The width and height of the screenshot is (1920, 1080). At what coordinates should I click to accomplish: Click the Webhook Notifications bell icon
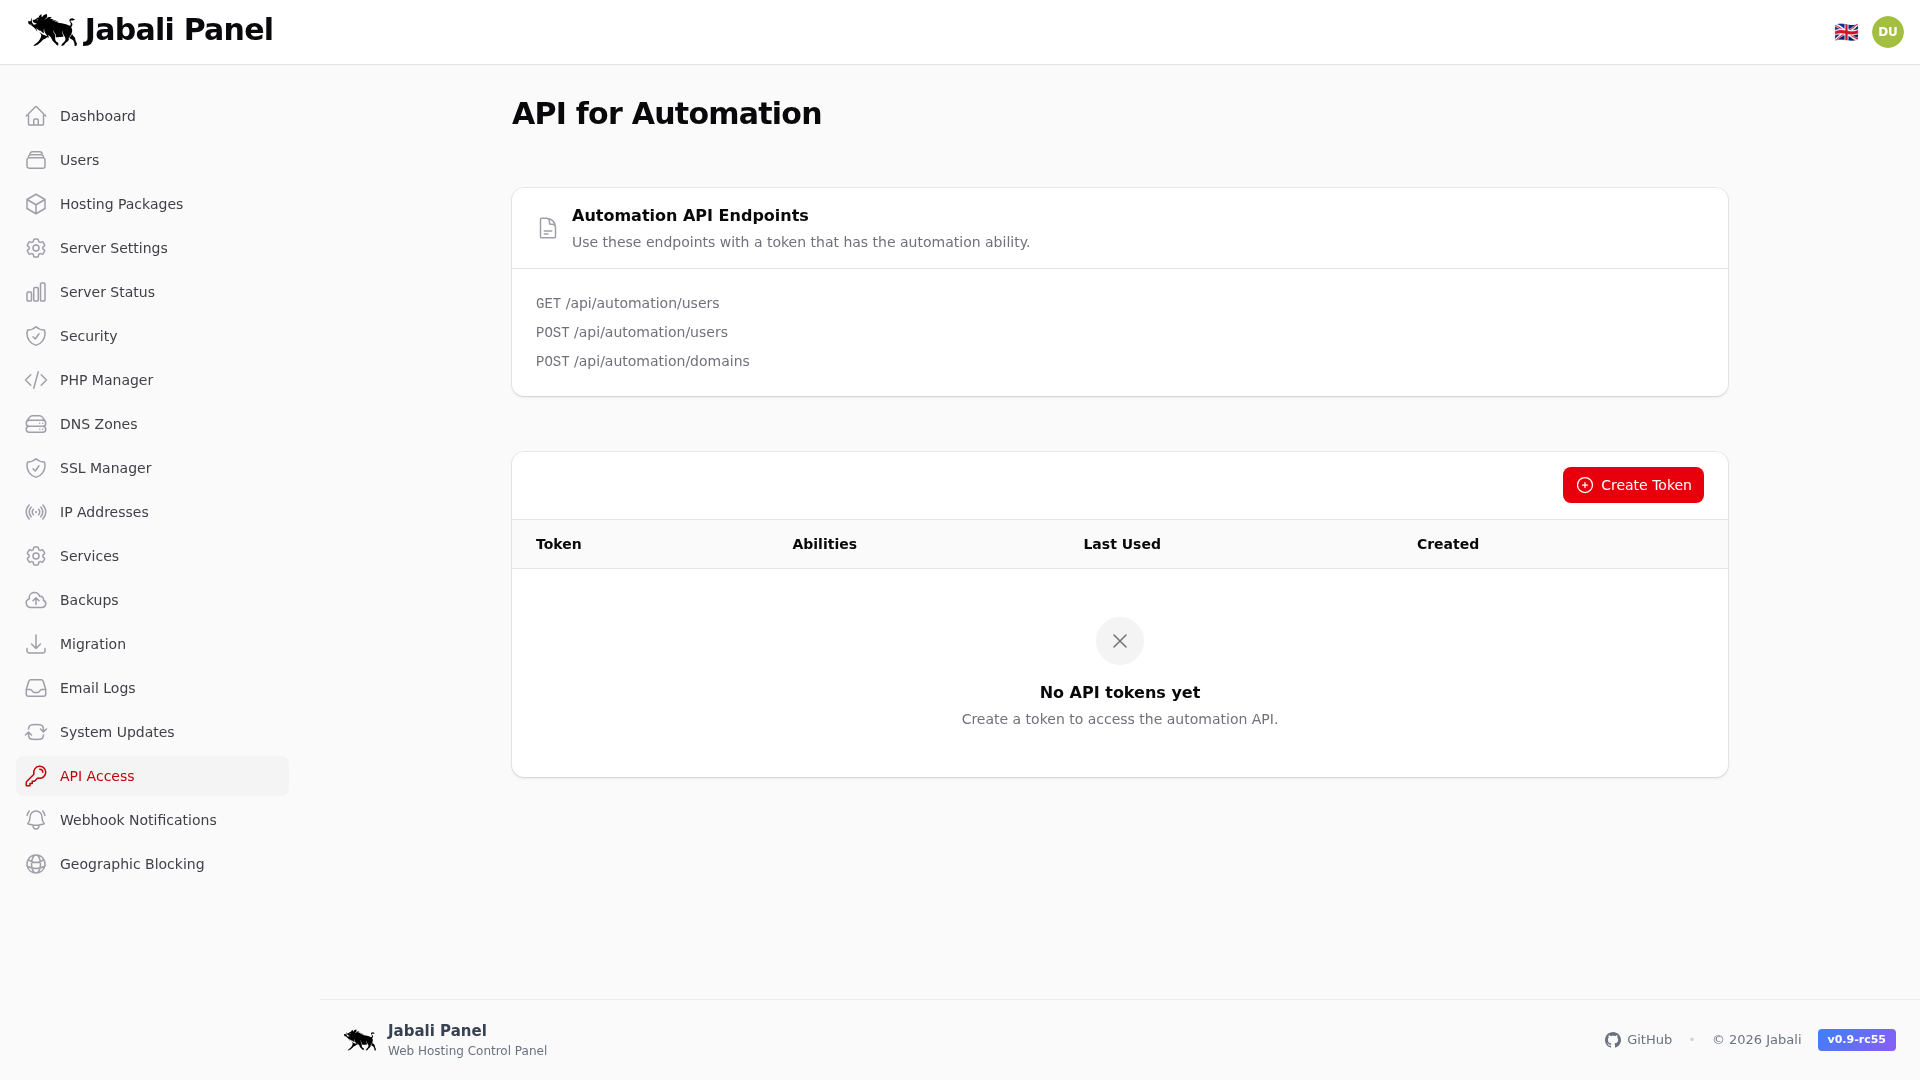[x=36, y=820]
